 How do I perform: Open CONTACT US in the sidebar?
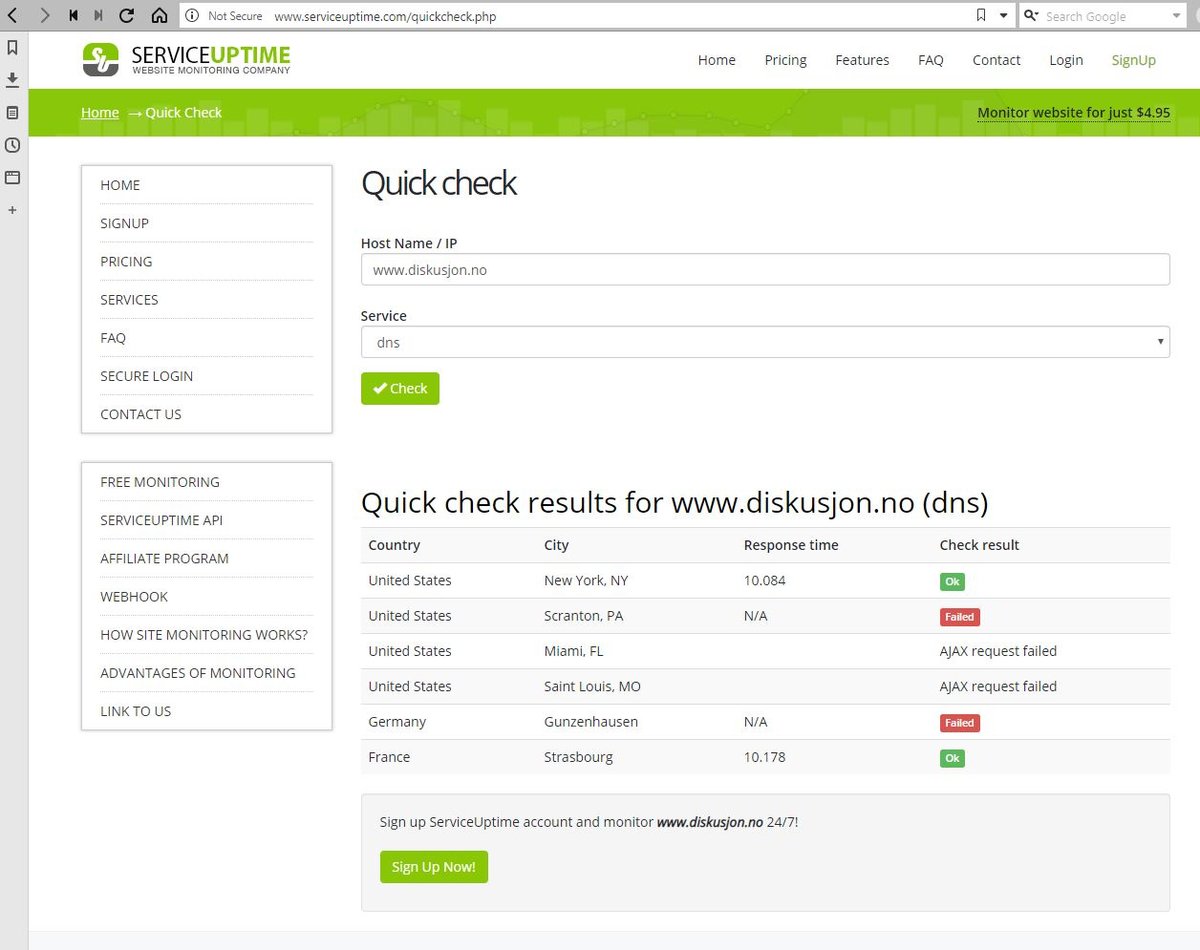pos(141,414)
